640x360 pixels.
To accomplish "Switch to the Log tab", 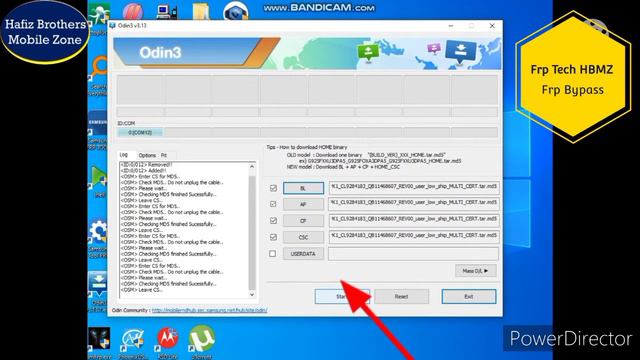I will (124, 155).
